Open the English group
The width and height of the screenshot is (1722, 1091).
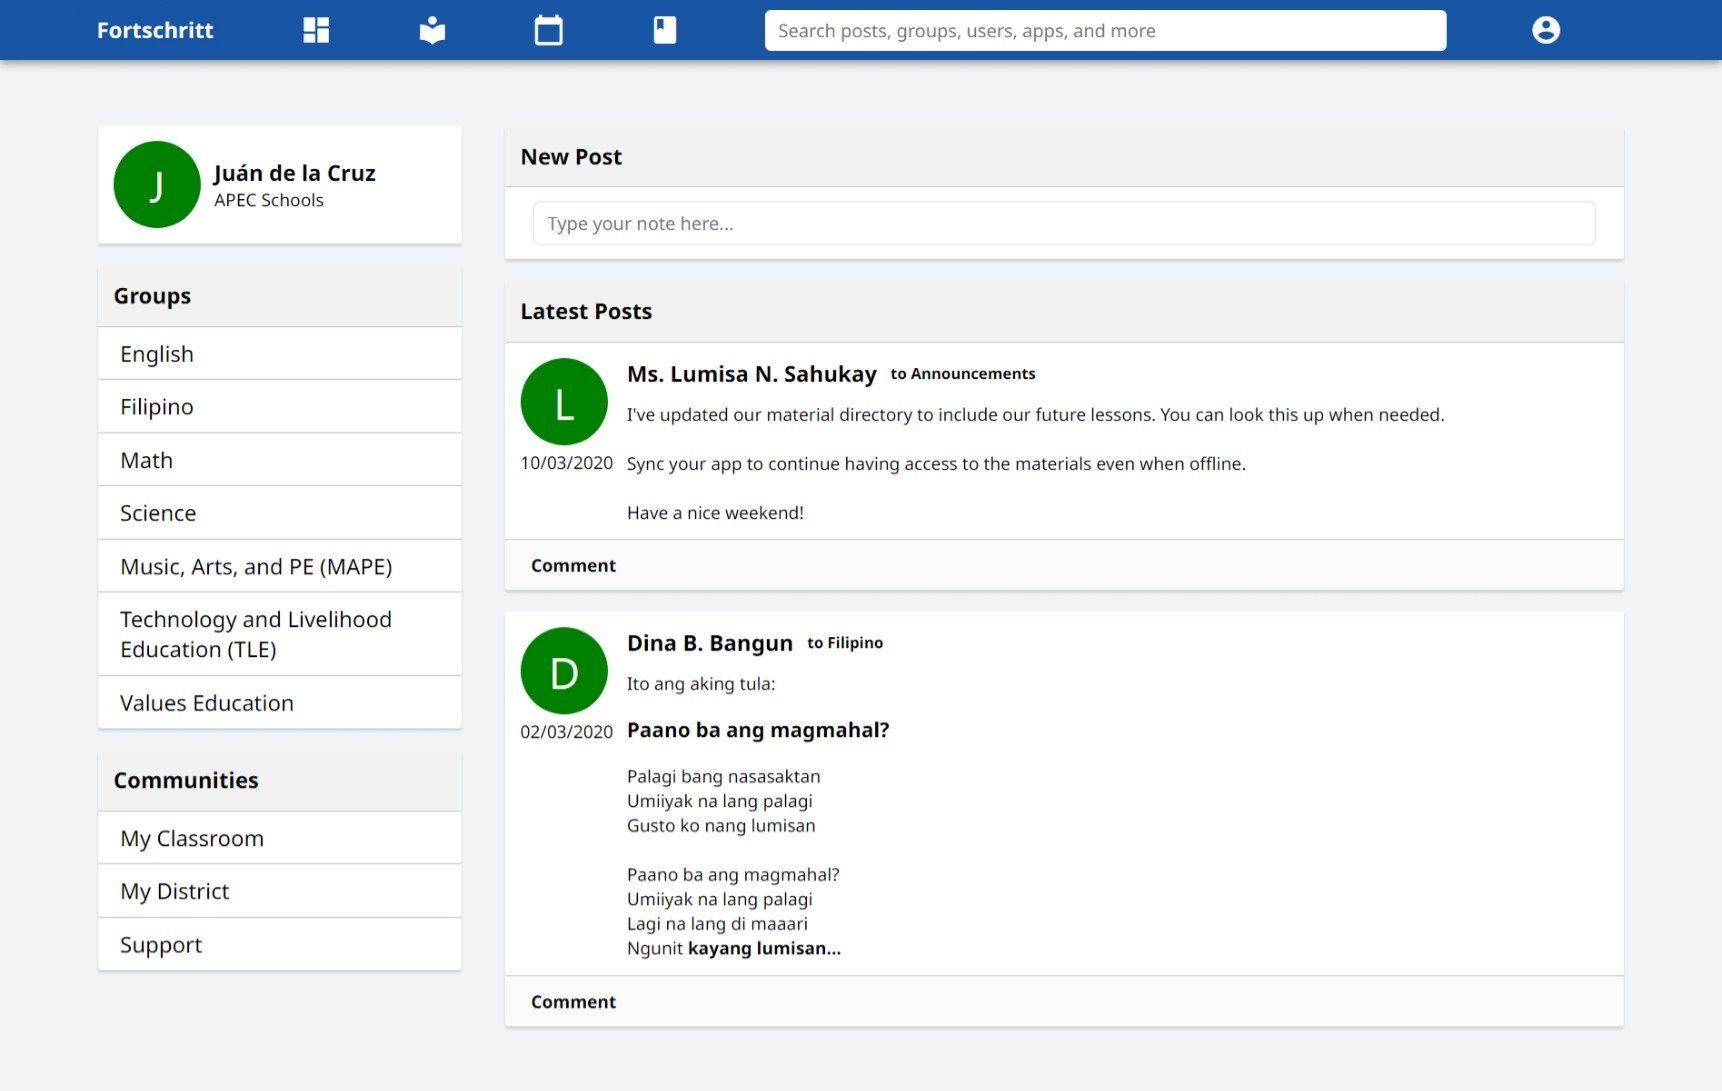pyautogui.click(x=157, y=354)
